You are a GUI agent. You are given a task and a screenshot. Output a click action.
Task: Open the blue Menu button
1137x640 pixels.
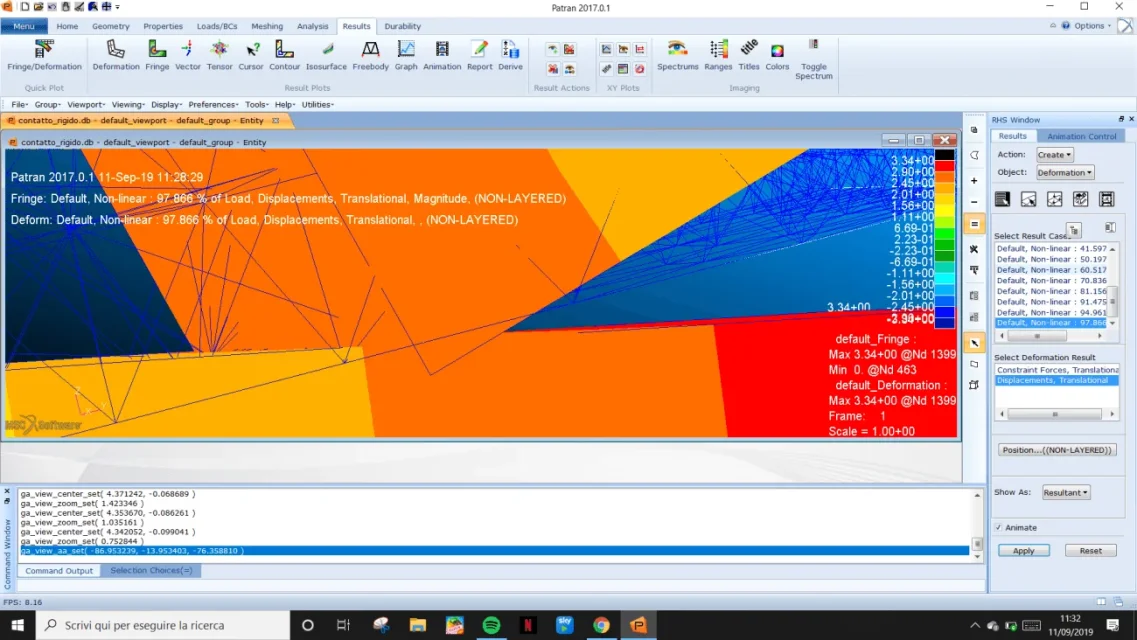(x=24, y=26)
